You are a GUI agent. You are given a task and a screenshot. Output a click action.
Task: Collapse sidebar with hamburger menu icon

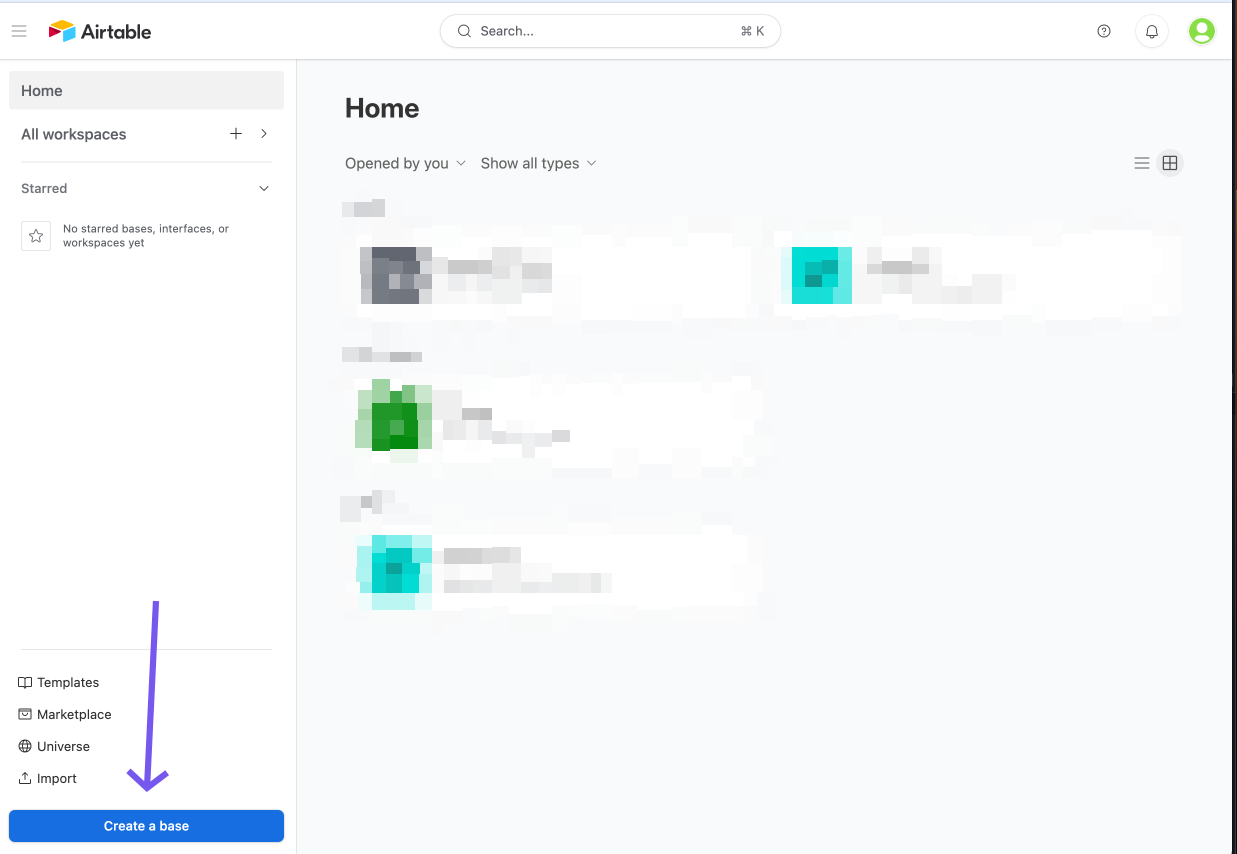(x=19, y=32)
